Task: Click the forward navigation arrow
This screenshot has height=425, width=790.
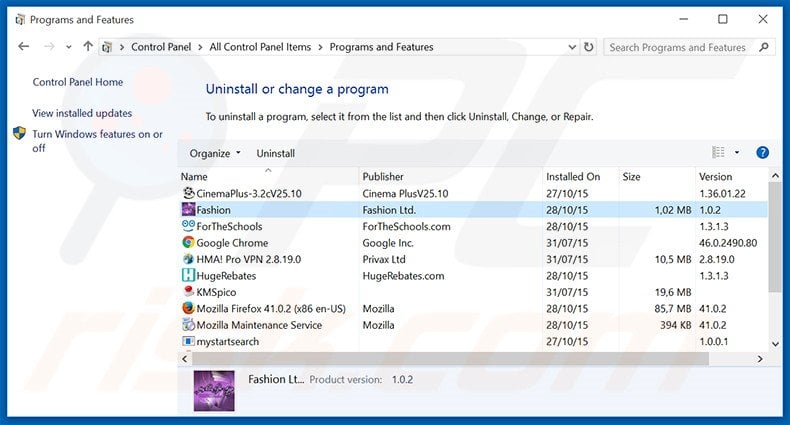Action: pos(49,46)
